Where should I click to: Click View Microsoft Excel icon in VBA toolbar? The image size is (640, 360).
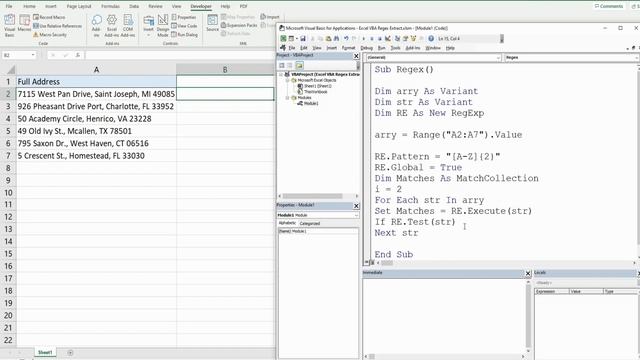click(x=283, y=38)
